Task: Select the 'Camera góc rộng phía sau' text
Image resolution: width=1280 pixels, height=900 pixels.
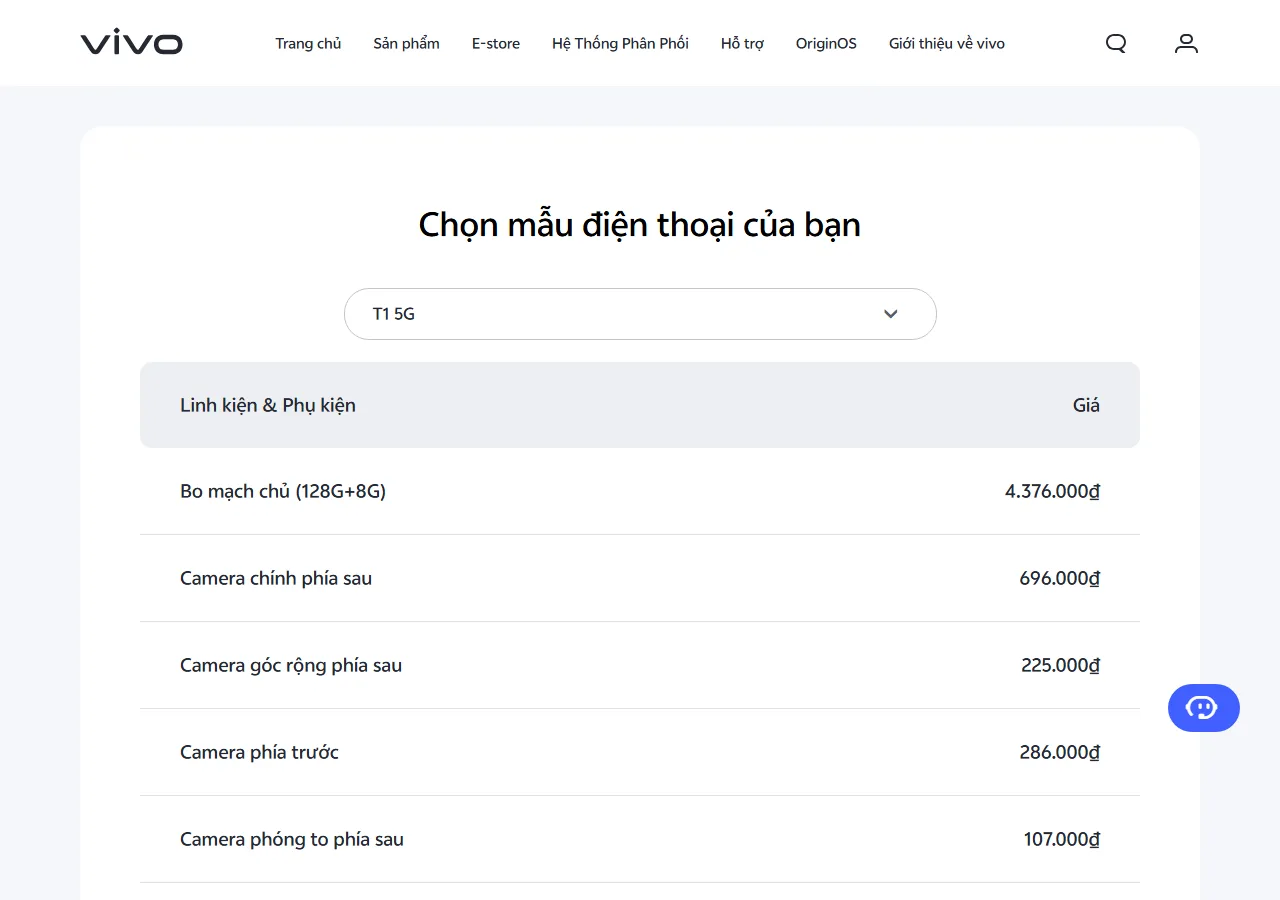Action: tap(291, 665)
